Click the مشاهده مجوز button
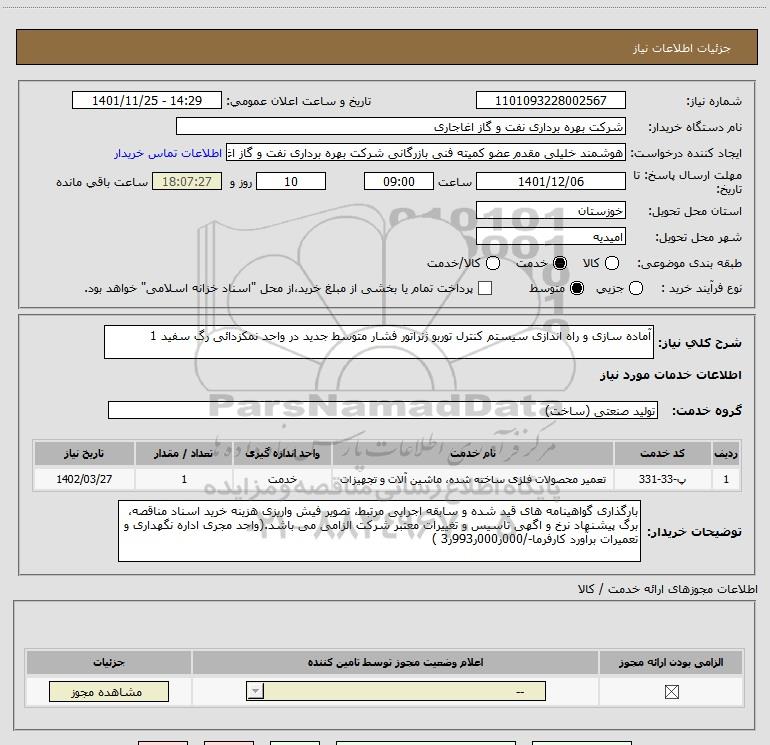This screenshot has height=745, width=770. point(109,691)
